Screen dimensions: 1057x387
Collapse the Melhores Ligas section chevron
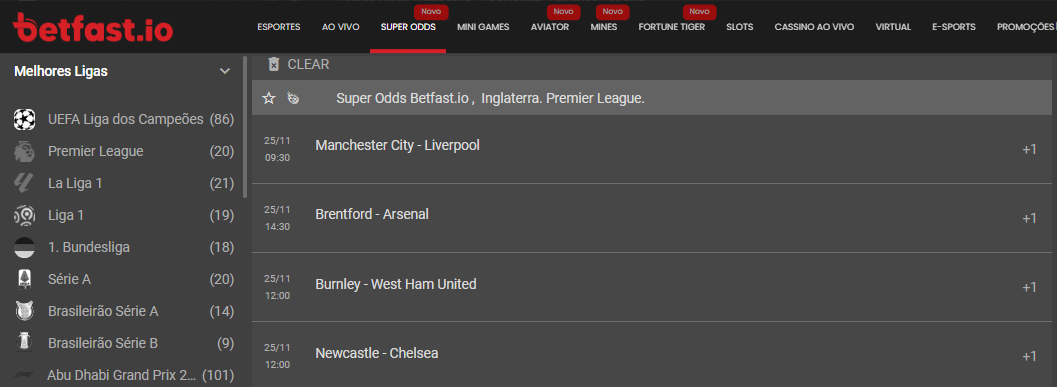[225, 71]
